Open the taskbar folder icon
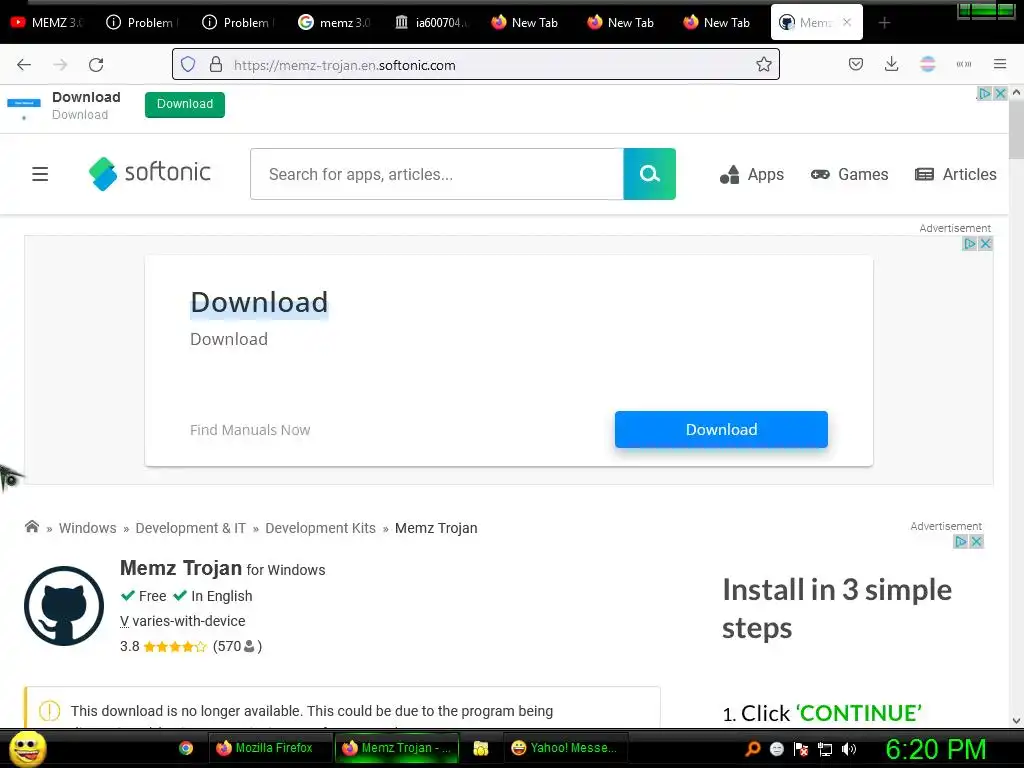Viewport: 1024px width, 768px height. click(x=481, y=748)
